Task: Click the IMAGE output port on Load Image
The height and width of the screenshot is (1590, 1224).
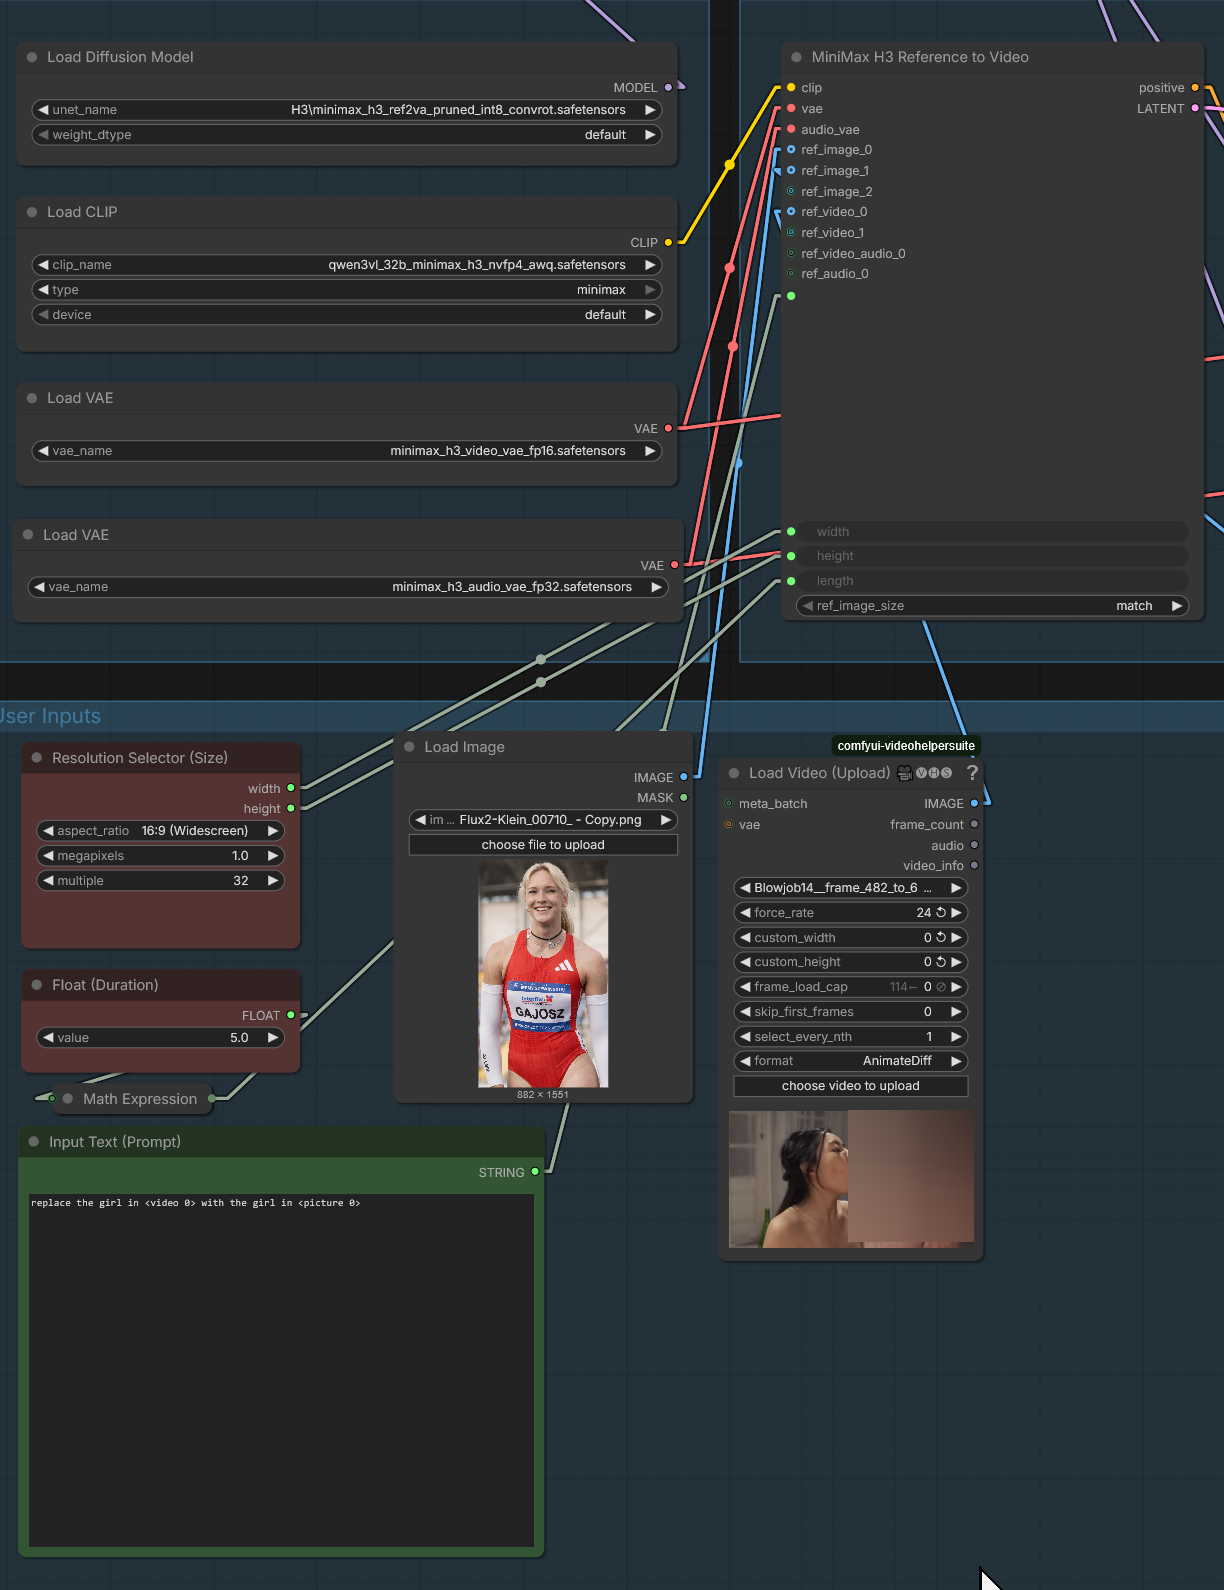Action: 684,777
